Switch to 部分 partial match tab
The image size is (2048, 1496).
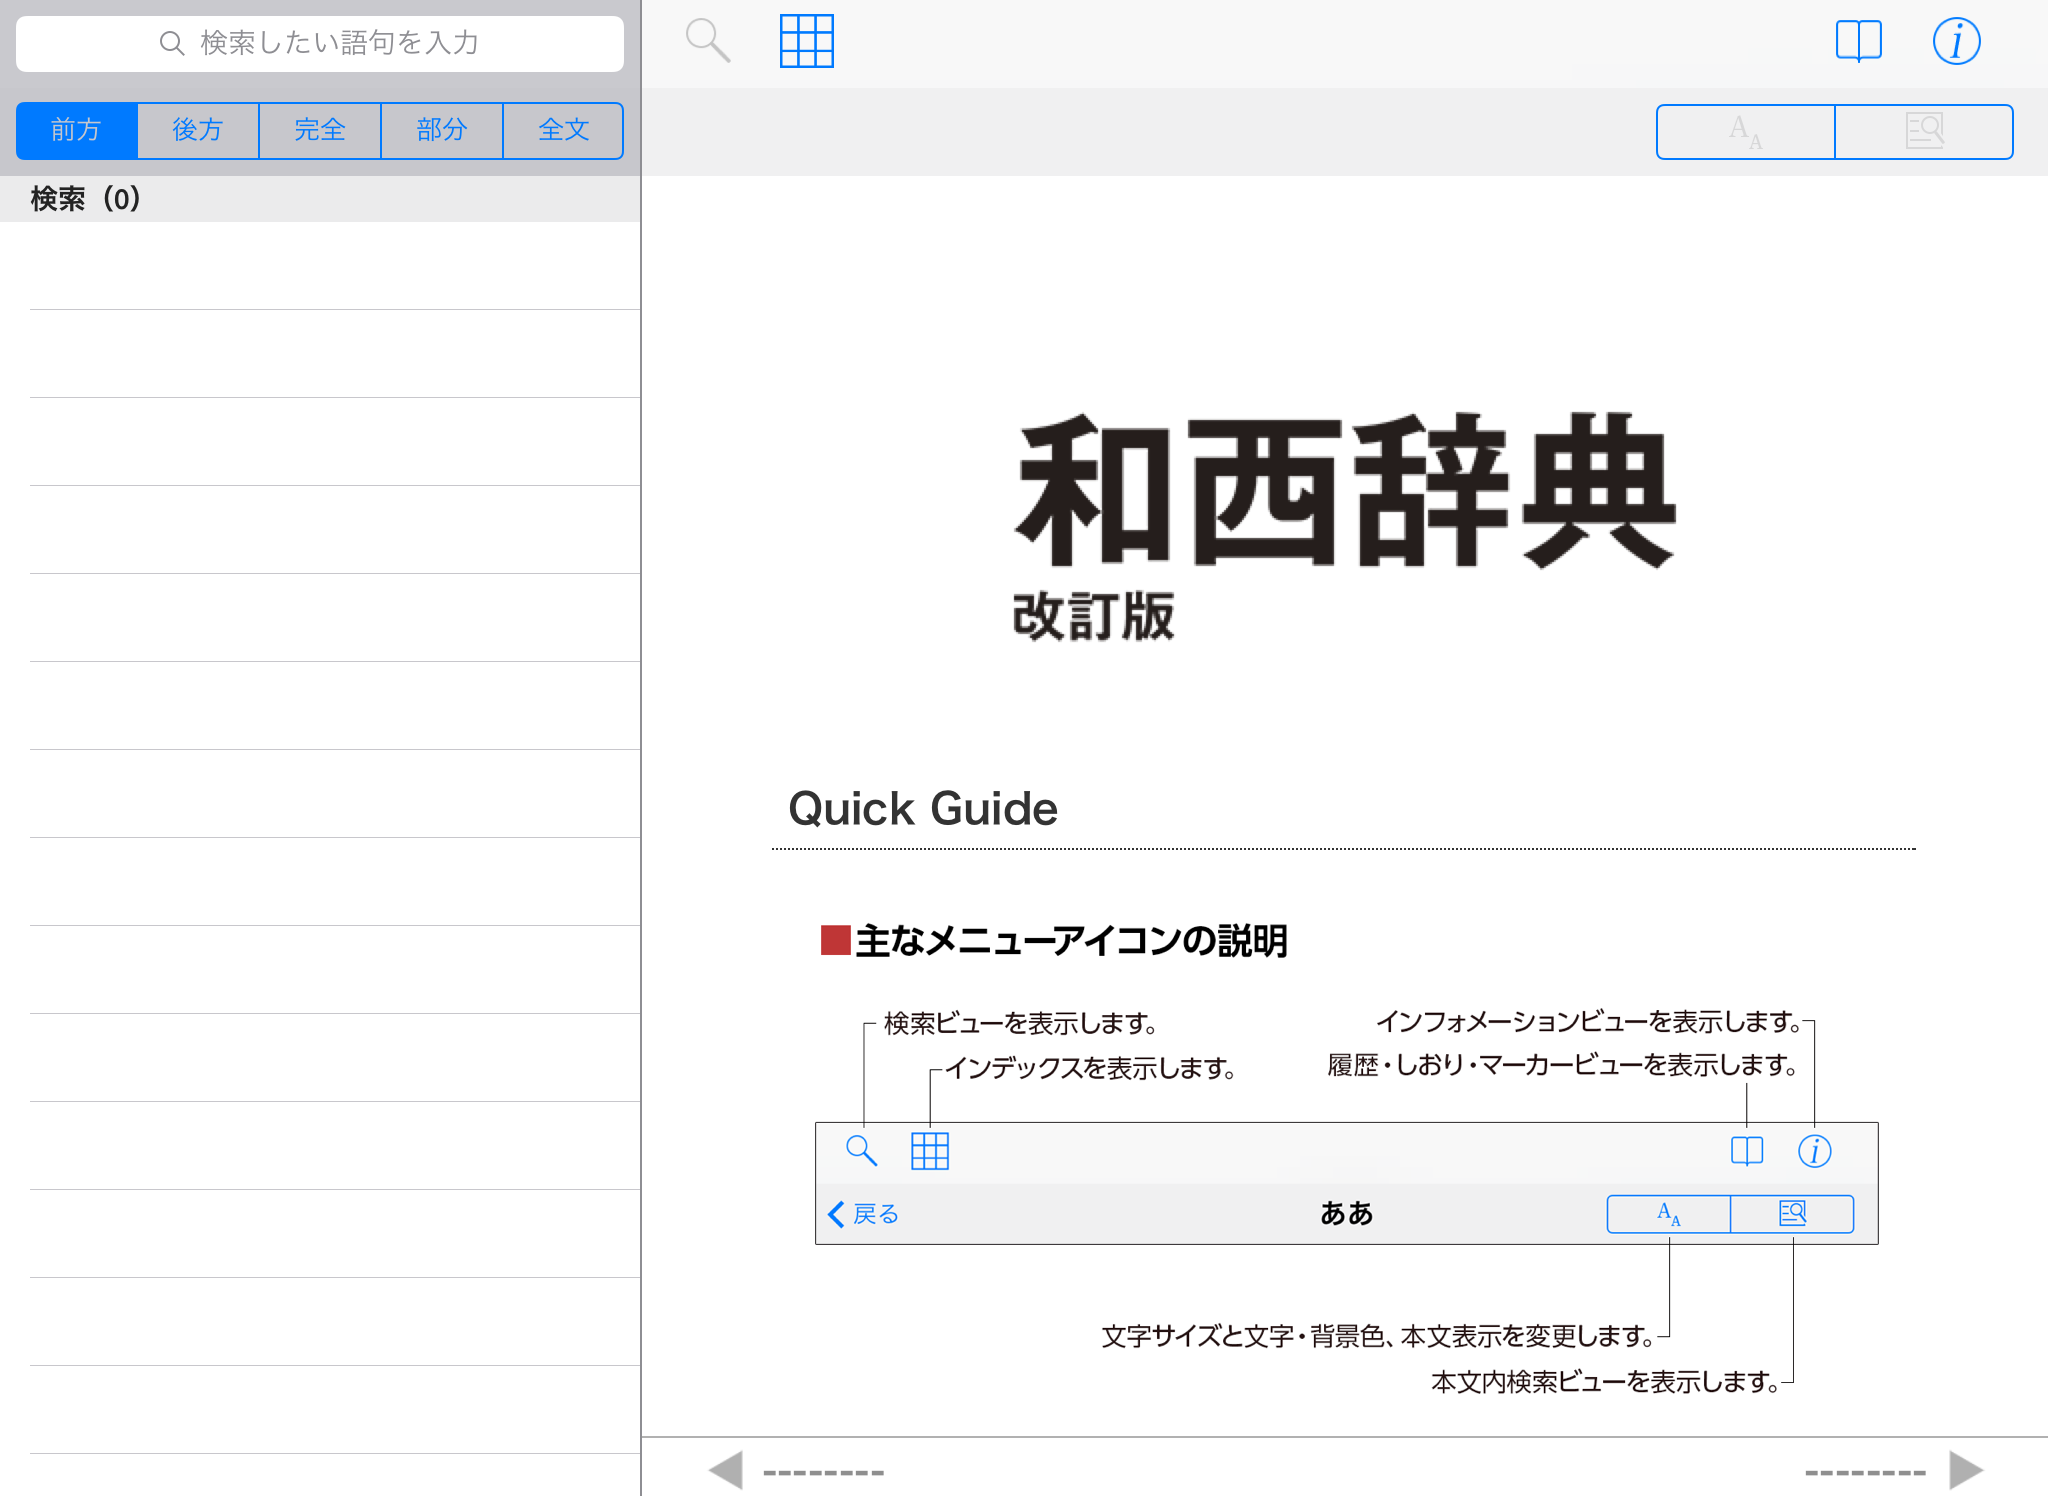tap(442, 130)
